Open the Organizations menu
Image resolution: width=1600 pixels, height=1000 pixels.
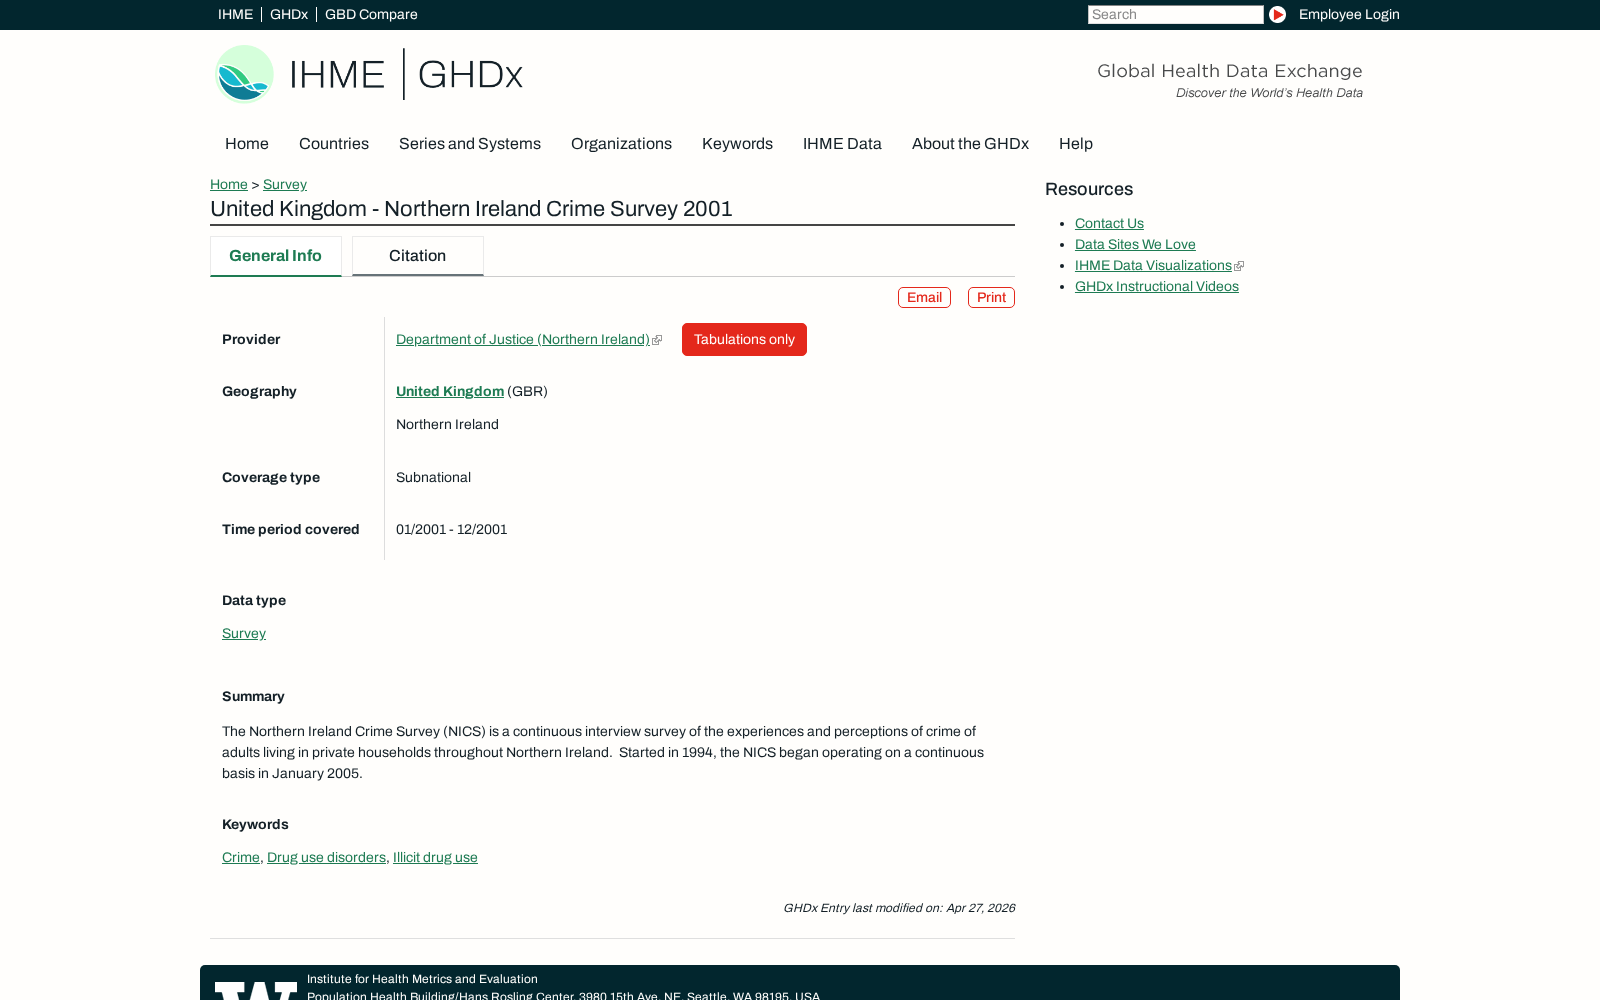621,144
